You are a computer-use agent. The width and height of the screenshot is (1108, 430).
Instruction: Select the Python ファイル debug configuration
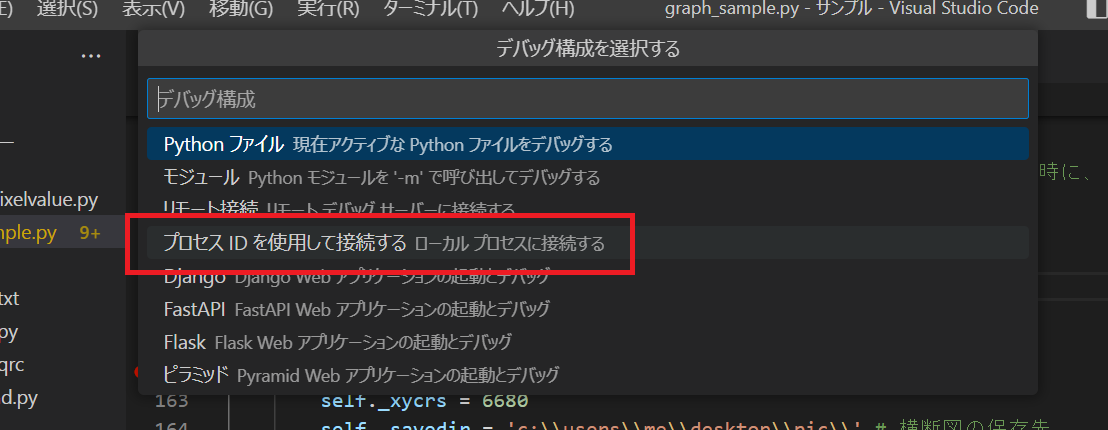(587, 144)
